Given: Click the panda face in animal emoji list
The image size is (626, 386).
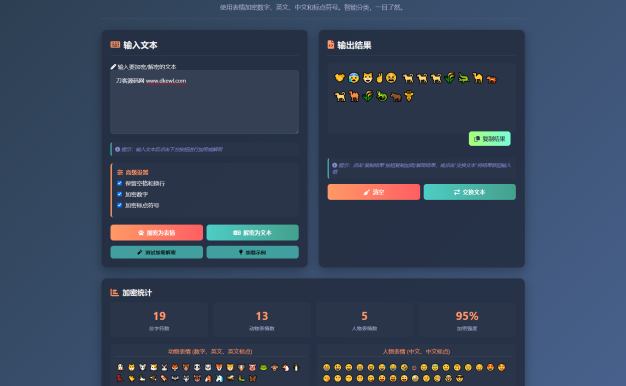Looking at the screenshot, I should coord(197,368).
